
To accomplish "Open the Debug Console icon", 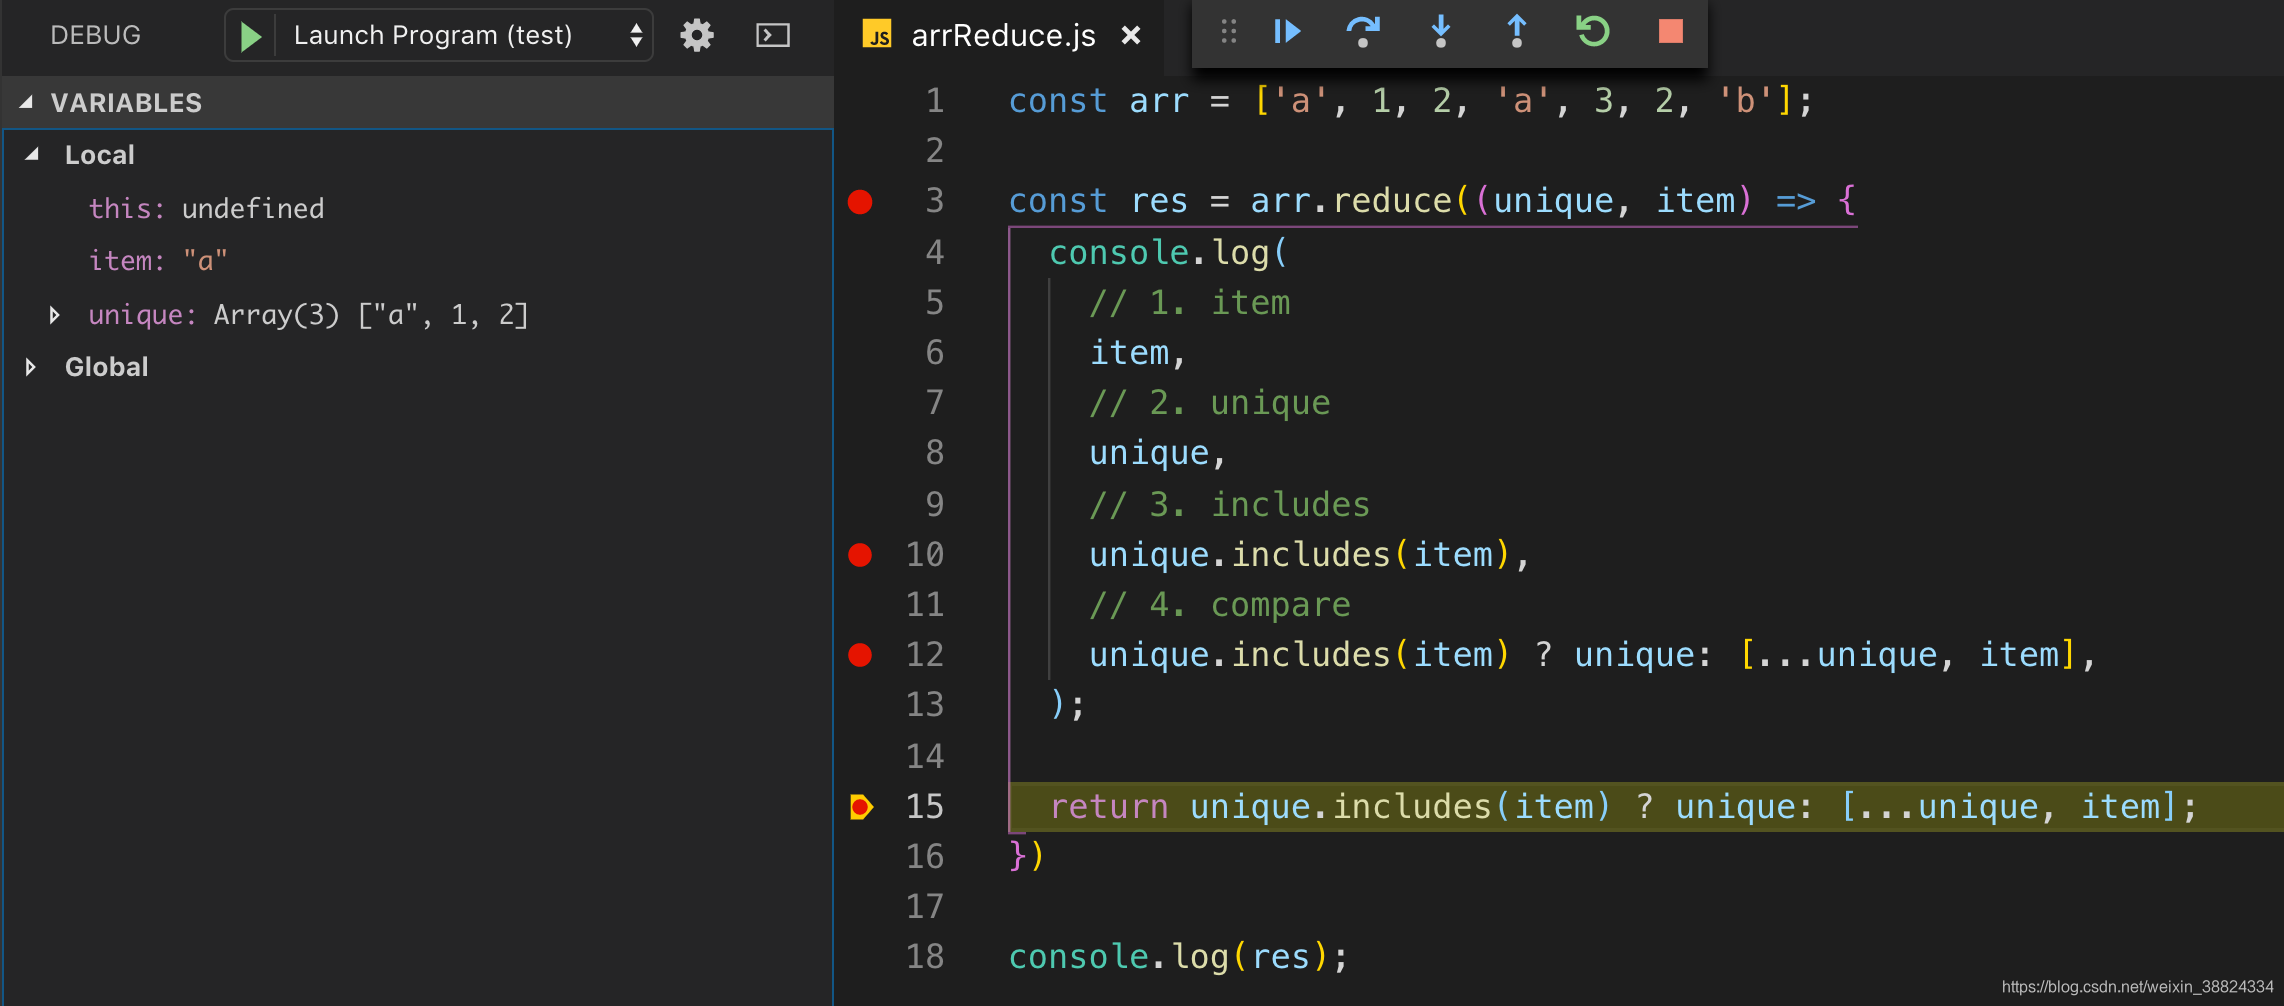I will pos(773,36).
